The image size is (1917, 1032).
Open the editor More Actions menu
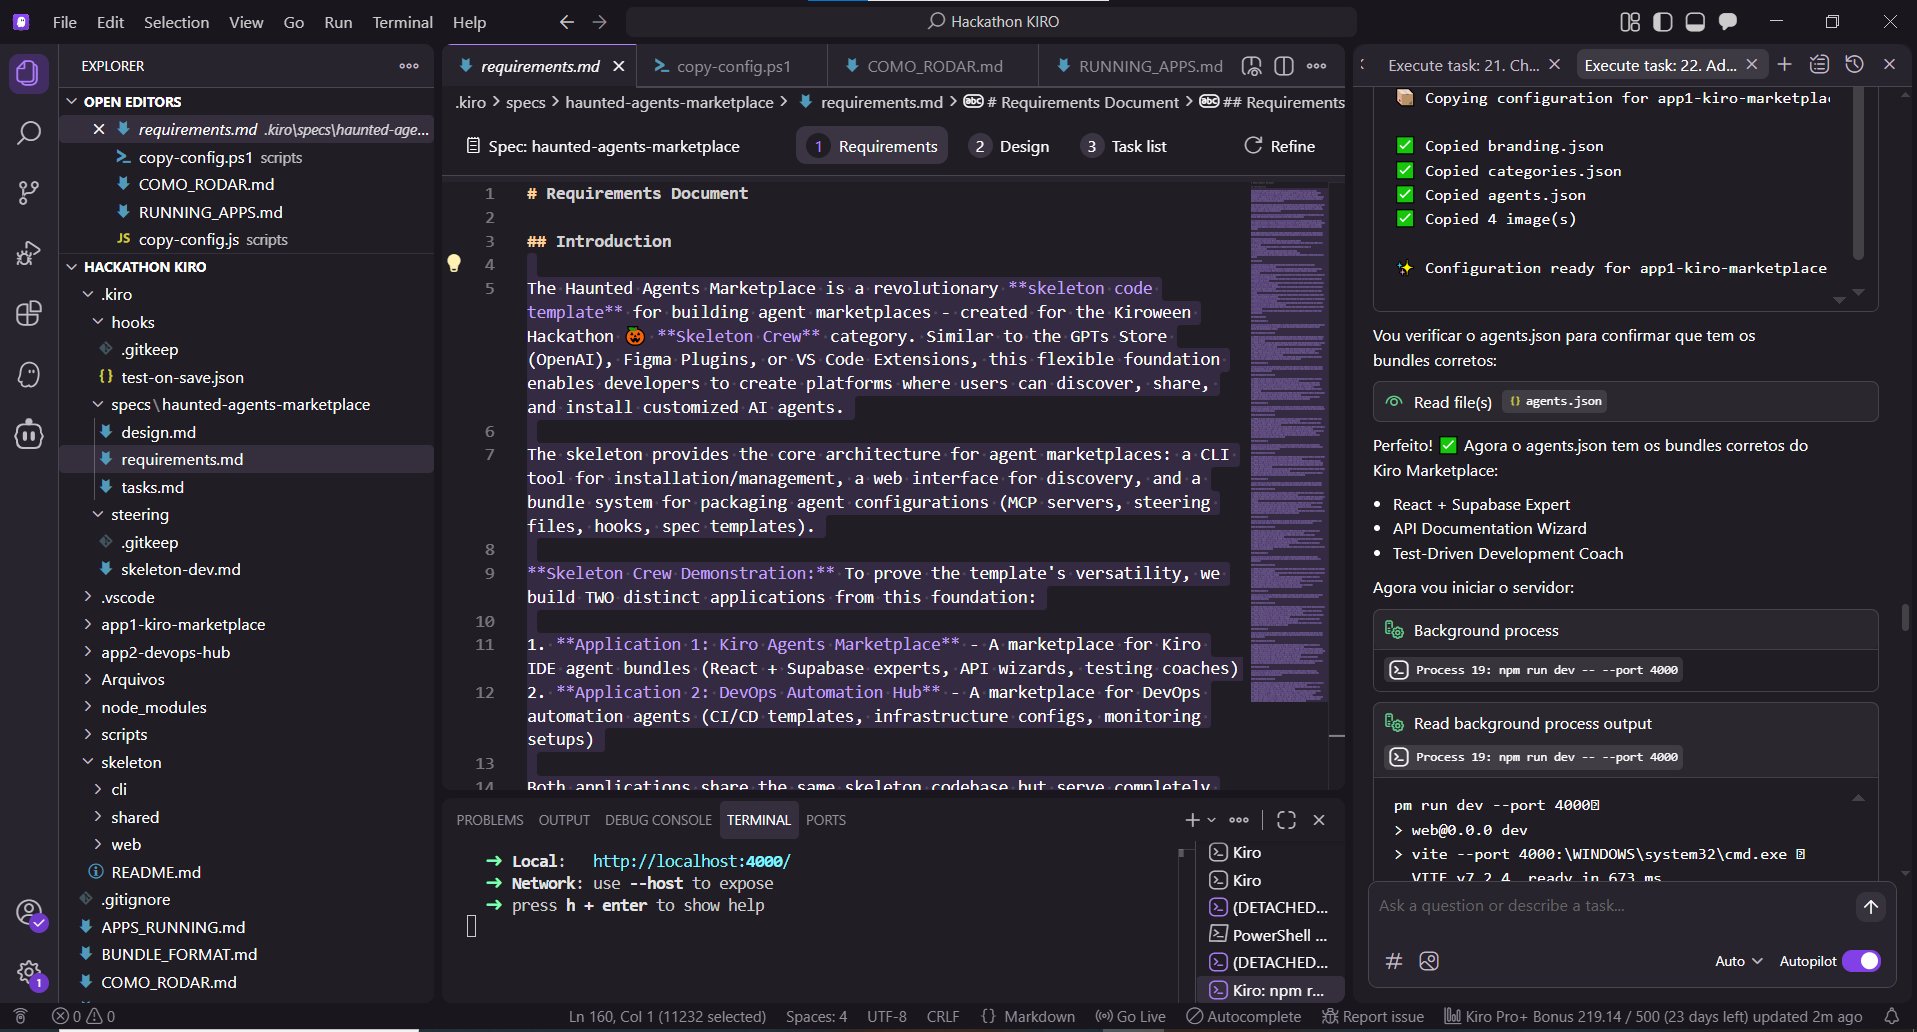[1317, 66]
